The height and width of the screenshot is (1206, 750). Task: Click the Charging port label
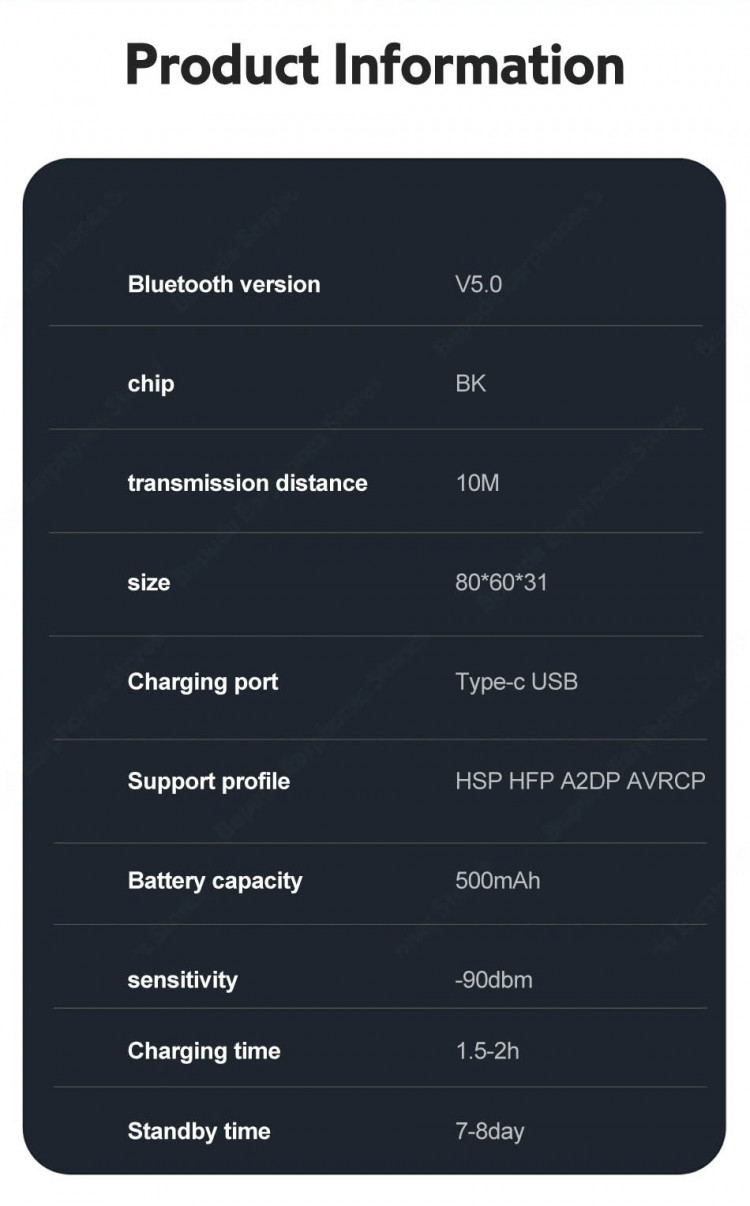tap(203, 682)
